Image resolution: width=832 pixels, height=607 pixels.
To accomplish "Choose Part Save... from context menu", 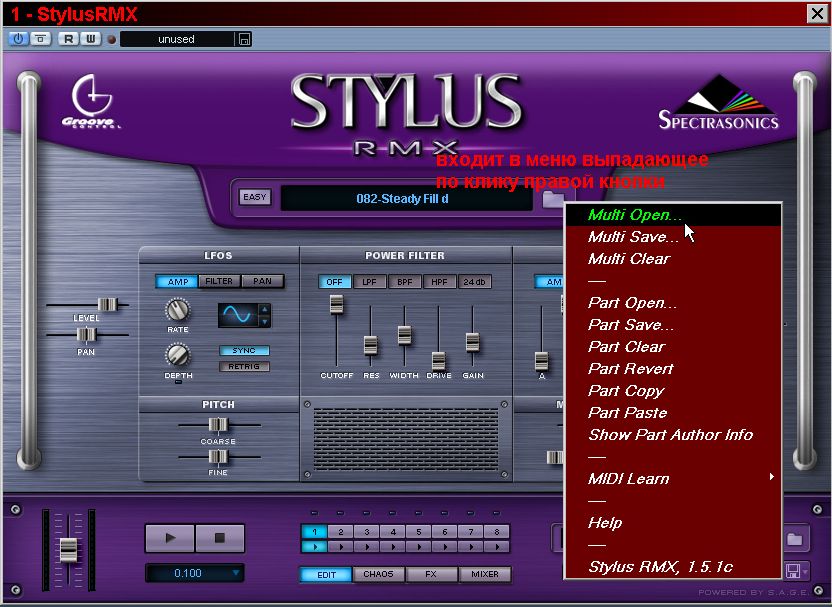I will [673, 325].
